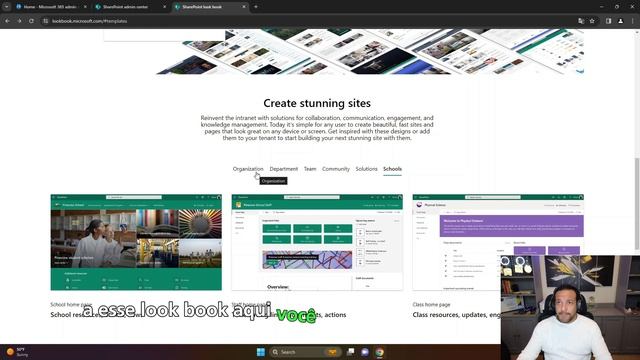Close the SharePoint admin center tab

(164, 7)
